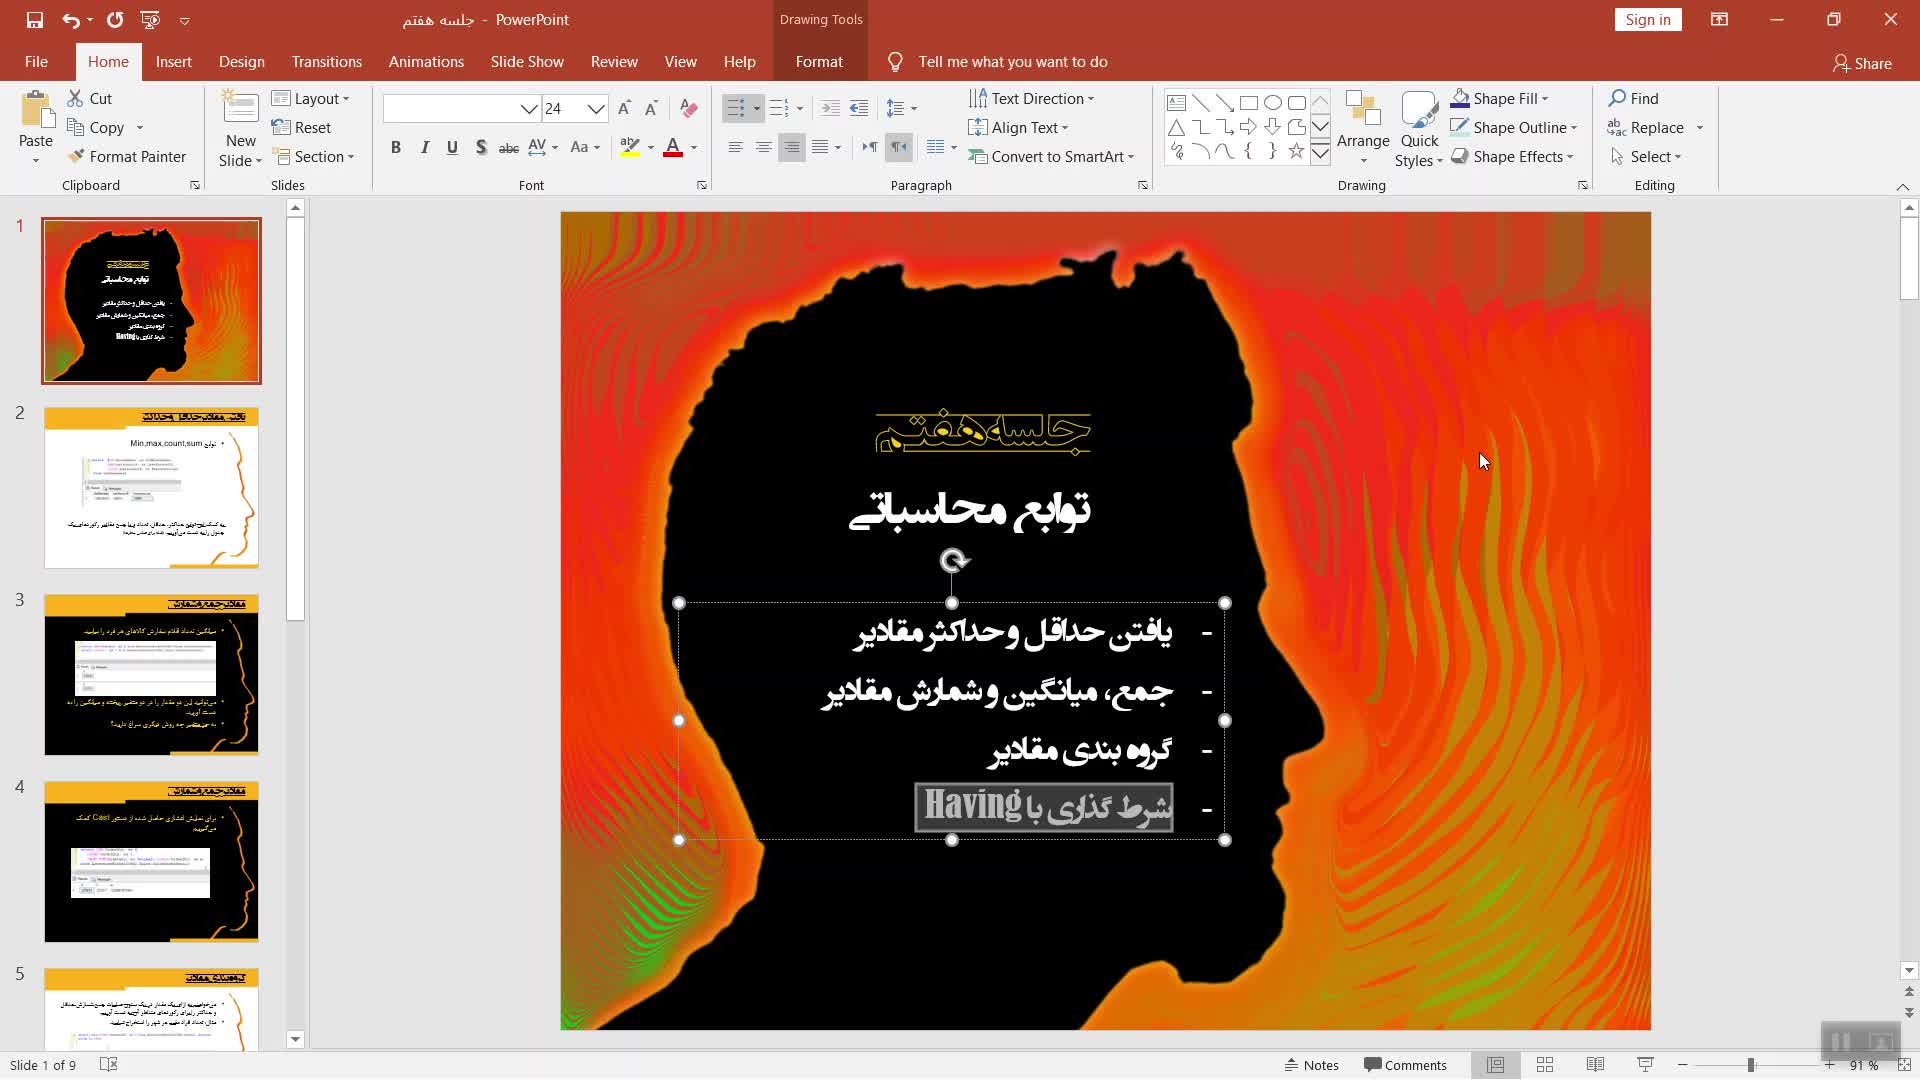
Task: Switch to Slide Sorter view
Action: click(1544, 1065)
